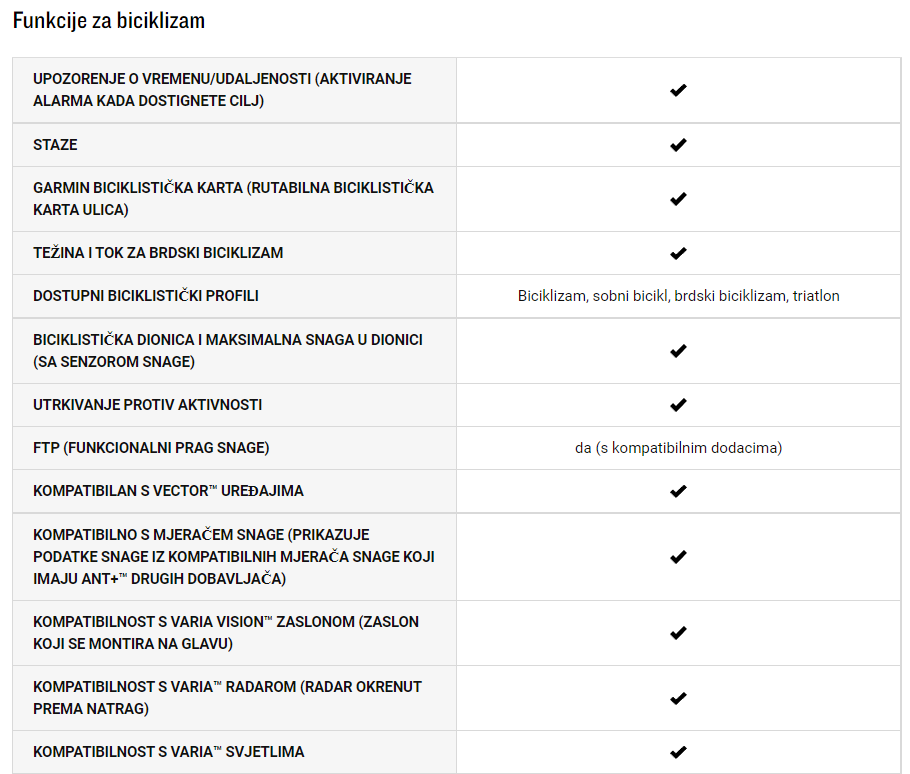Click the Utrkivanje protiv aktivnosti label
910x774 pixels.
[x=147, y=405]
